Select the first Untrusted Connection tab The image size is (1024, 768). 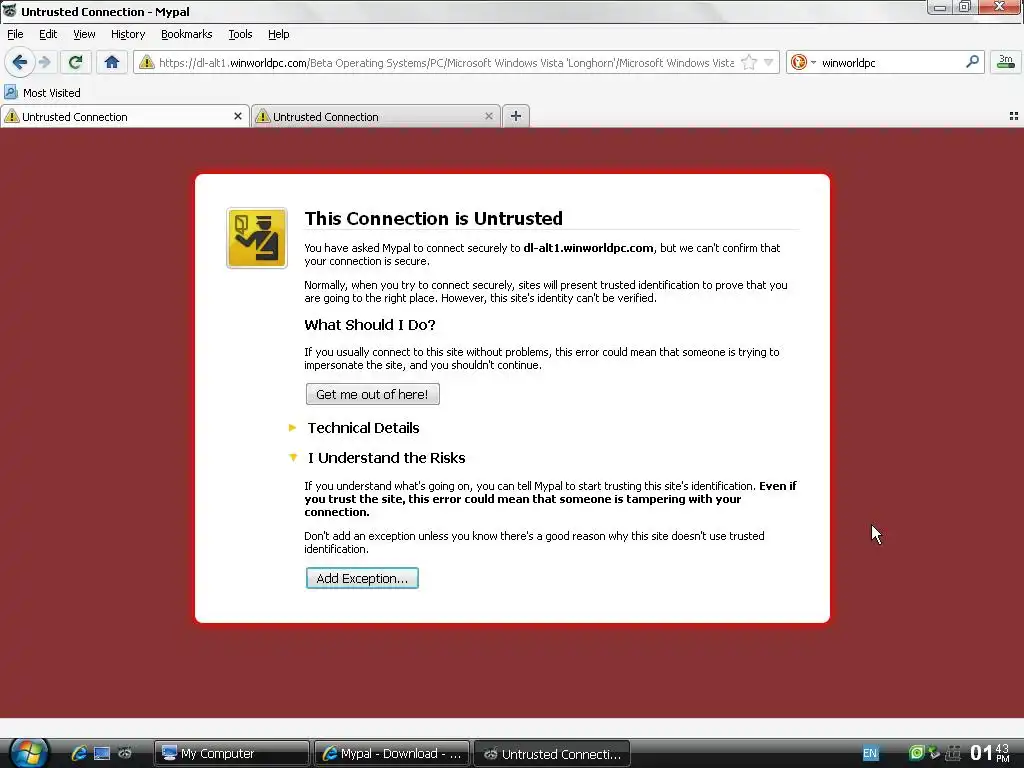124,117
